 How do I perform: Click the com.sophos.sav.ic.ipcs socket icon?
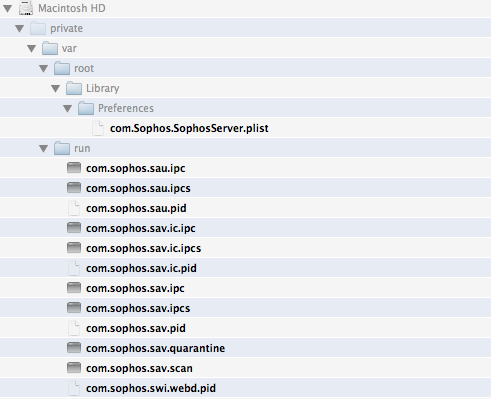tap(74, 248)
